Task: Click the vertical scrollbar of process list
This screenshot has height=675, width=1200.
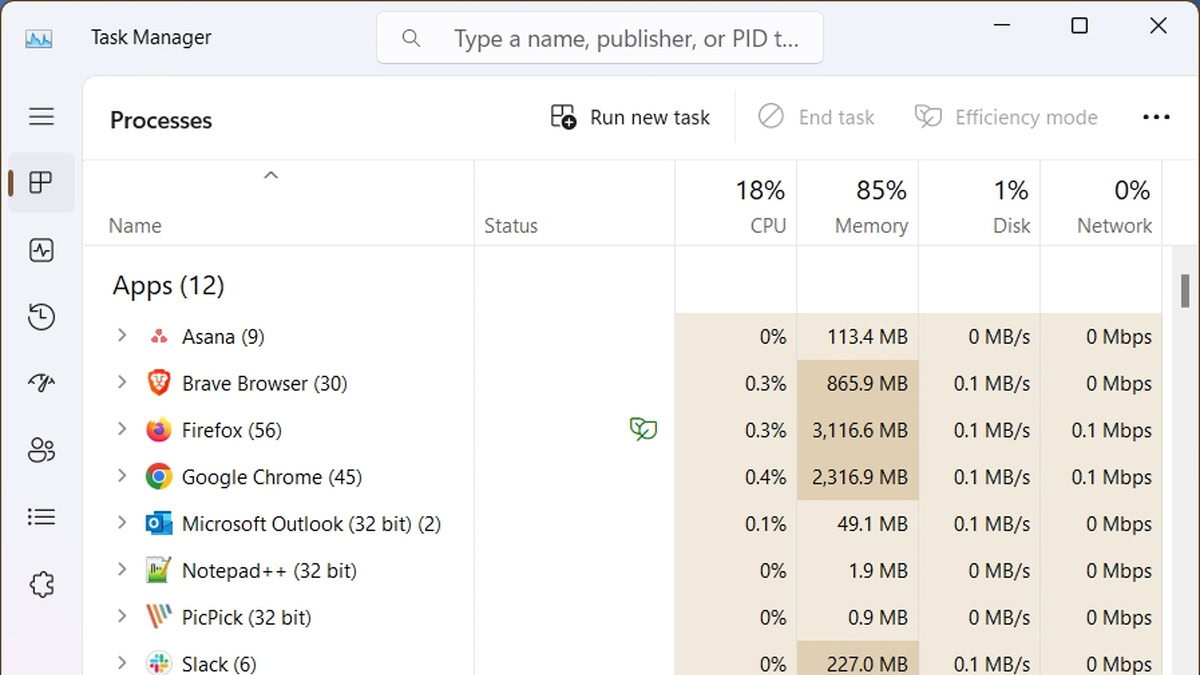Action: tap(1180, 291)
